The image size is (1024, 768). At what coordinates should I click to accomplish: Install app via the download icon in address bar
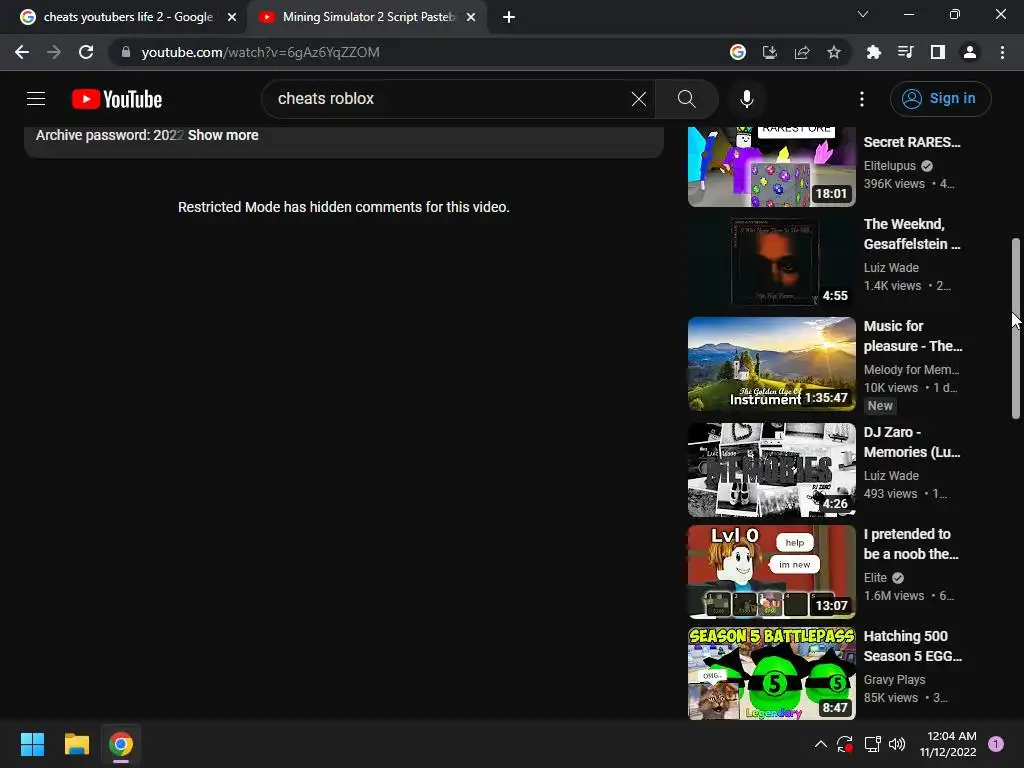tap(770, 52)
